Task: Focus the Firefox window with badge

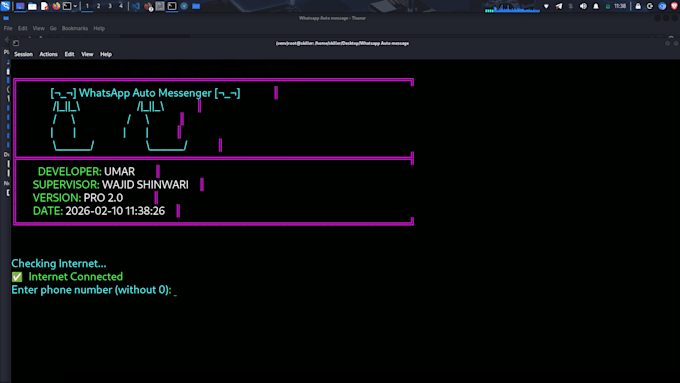Action: (148, 6)
